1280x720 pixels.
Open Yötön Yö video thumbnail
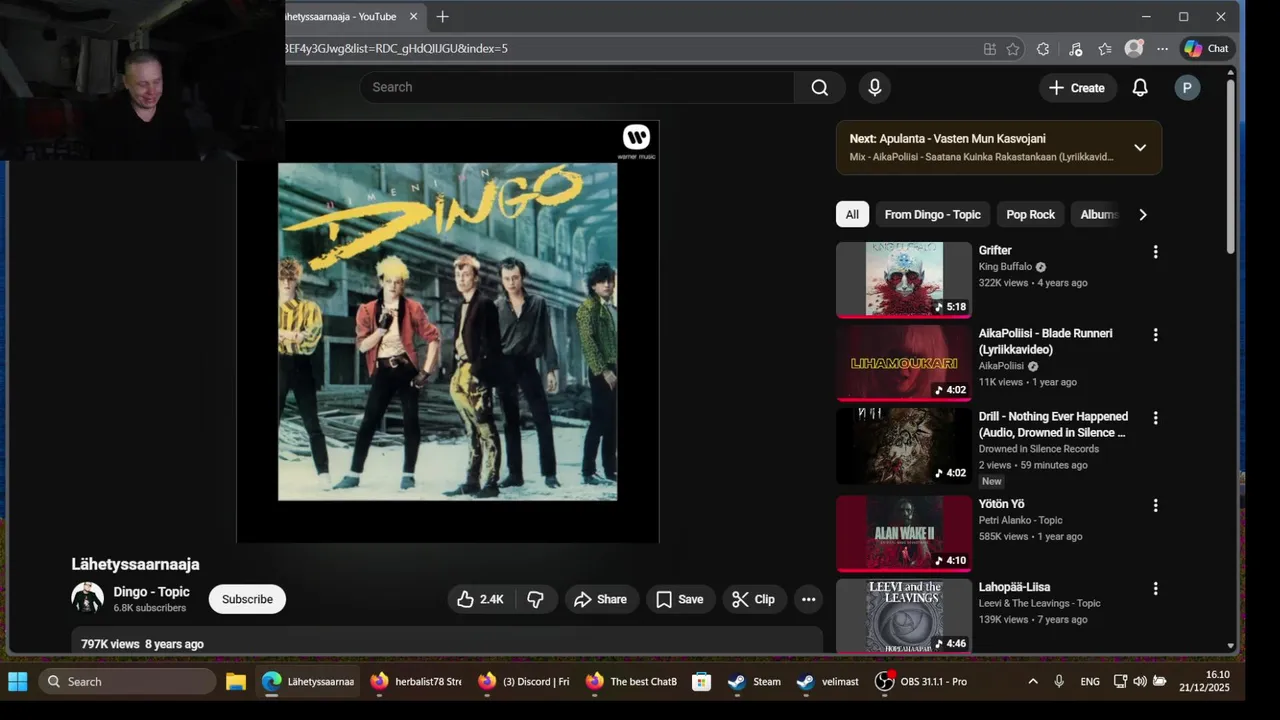click(904, 534)
